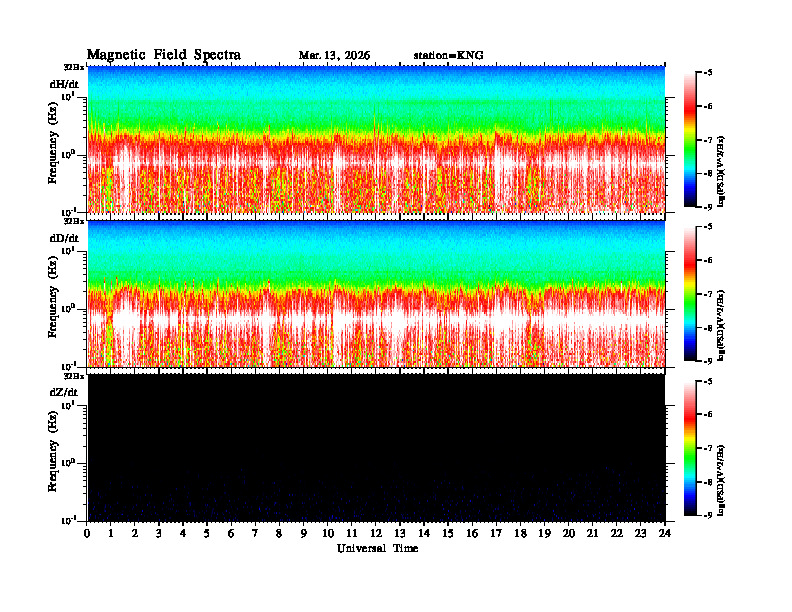
Task: Click the "Universal Time" axis label
Action: (377, 548)
